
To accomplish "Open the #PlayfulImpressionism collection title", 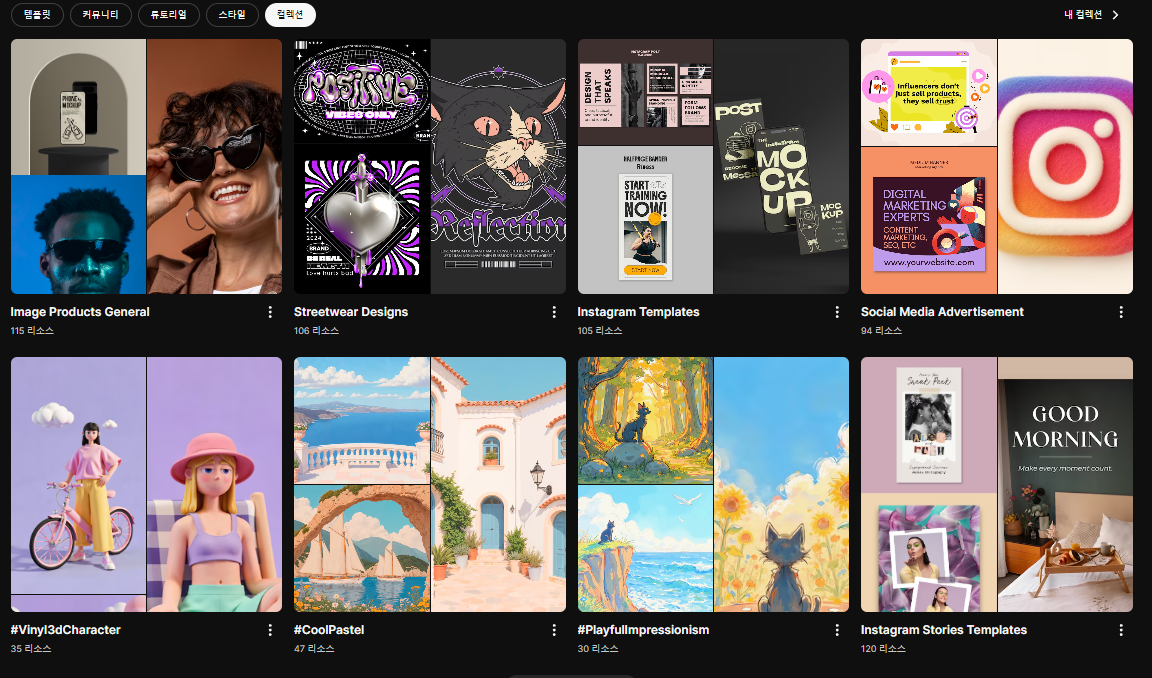I will [x=644, y=630].
